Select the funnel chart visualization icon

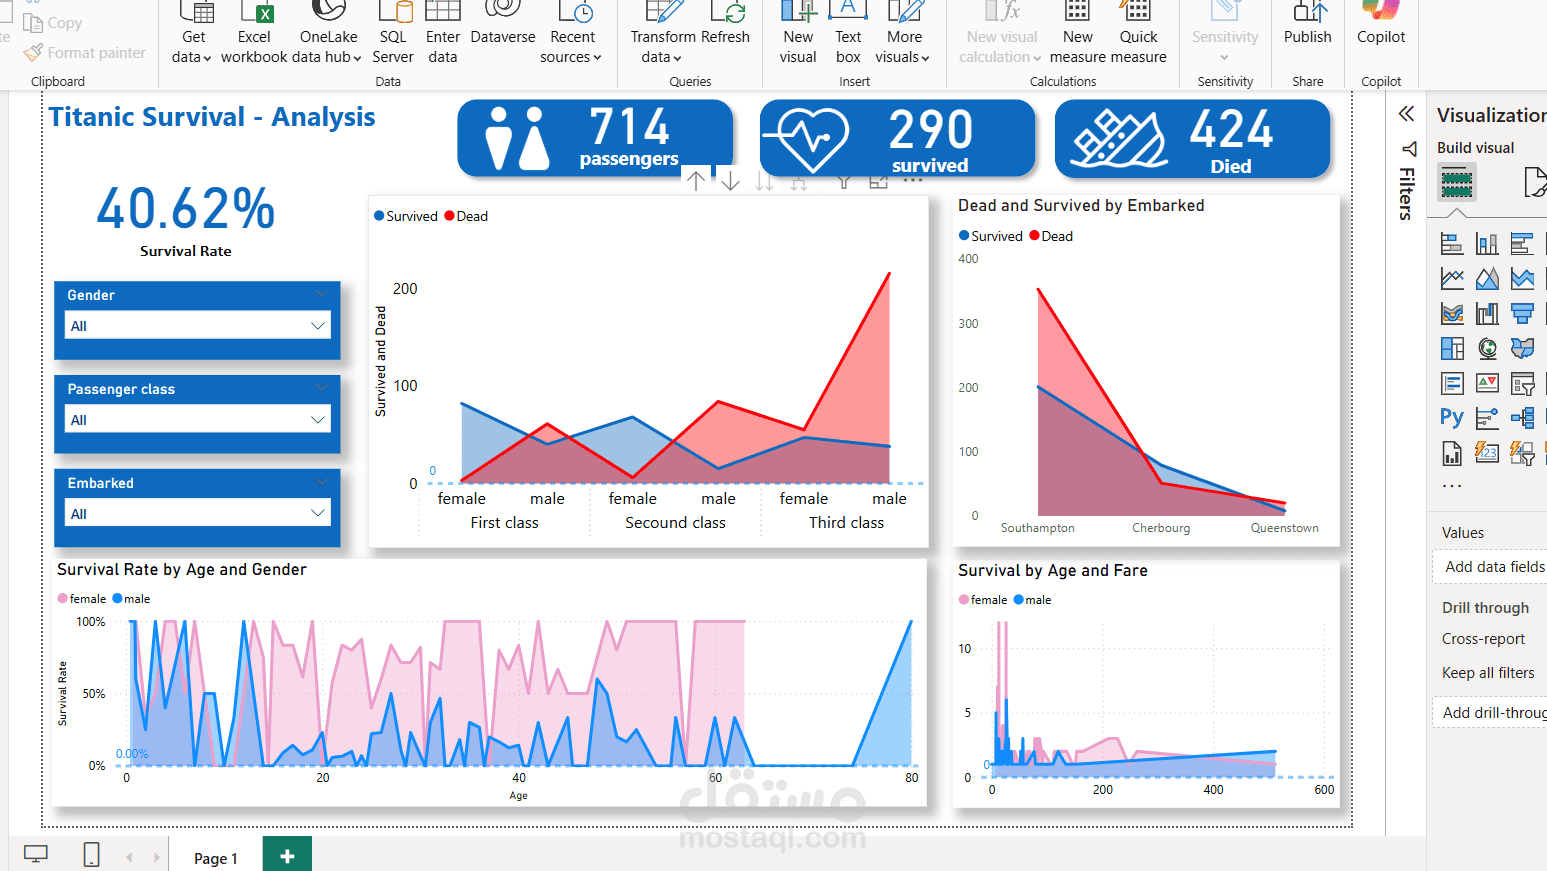1522,312
